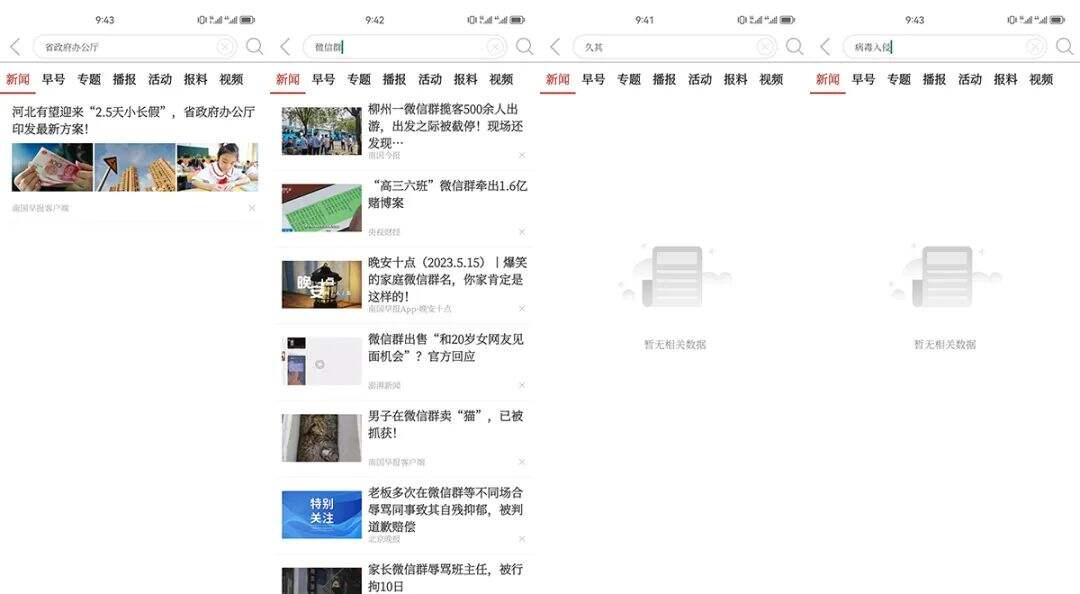This screenshot has width=1080, height=594.
Task: Go back from the 省政府办公厅 search screen
Action: [x=15, y=47]
